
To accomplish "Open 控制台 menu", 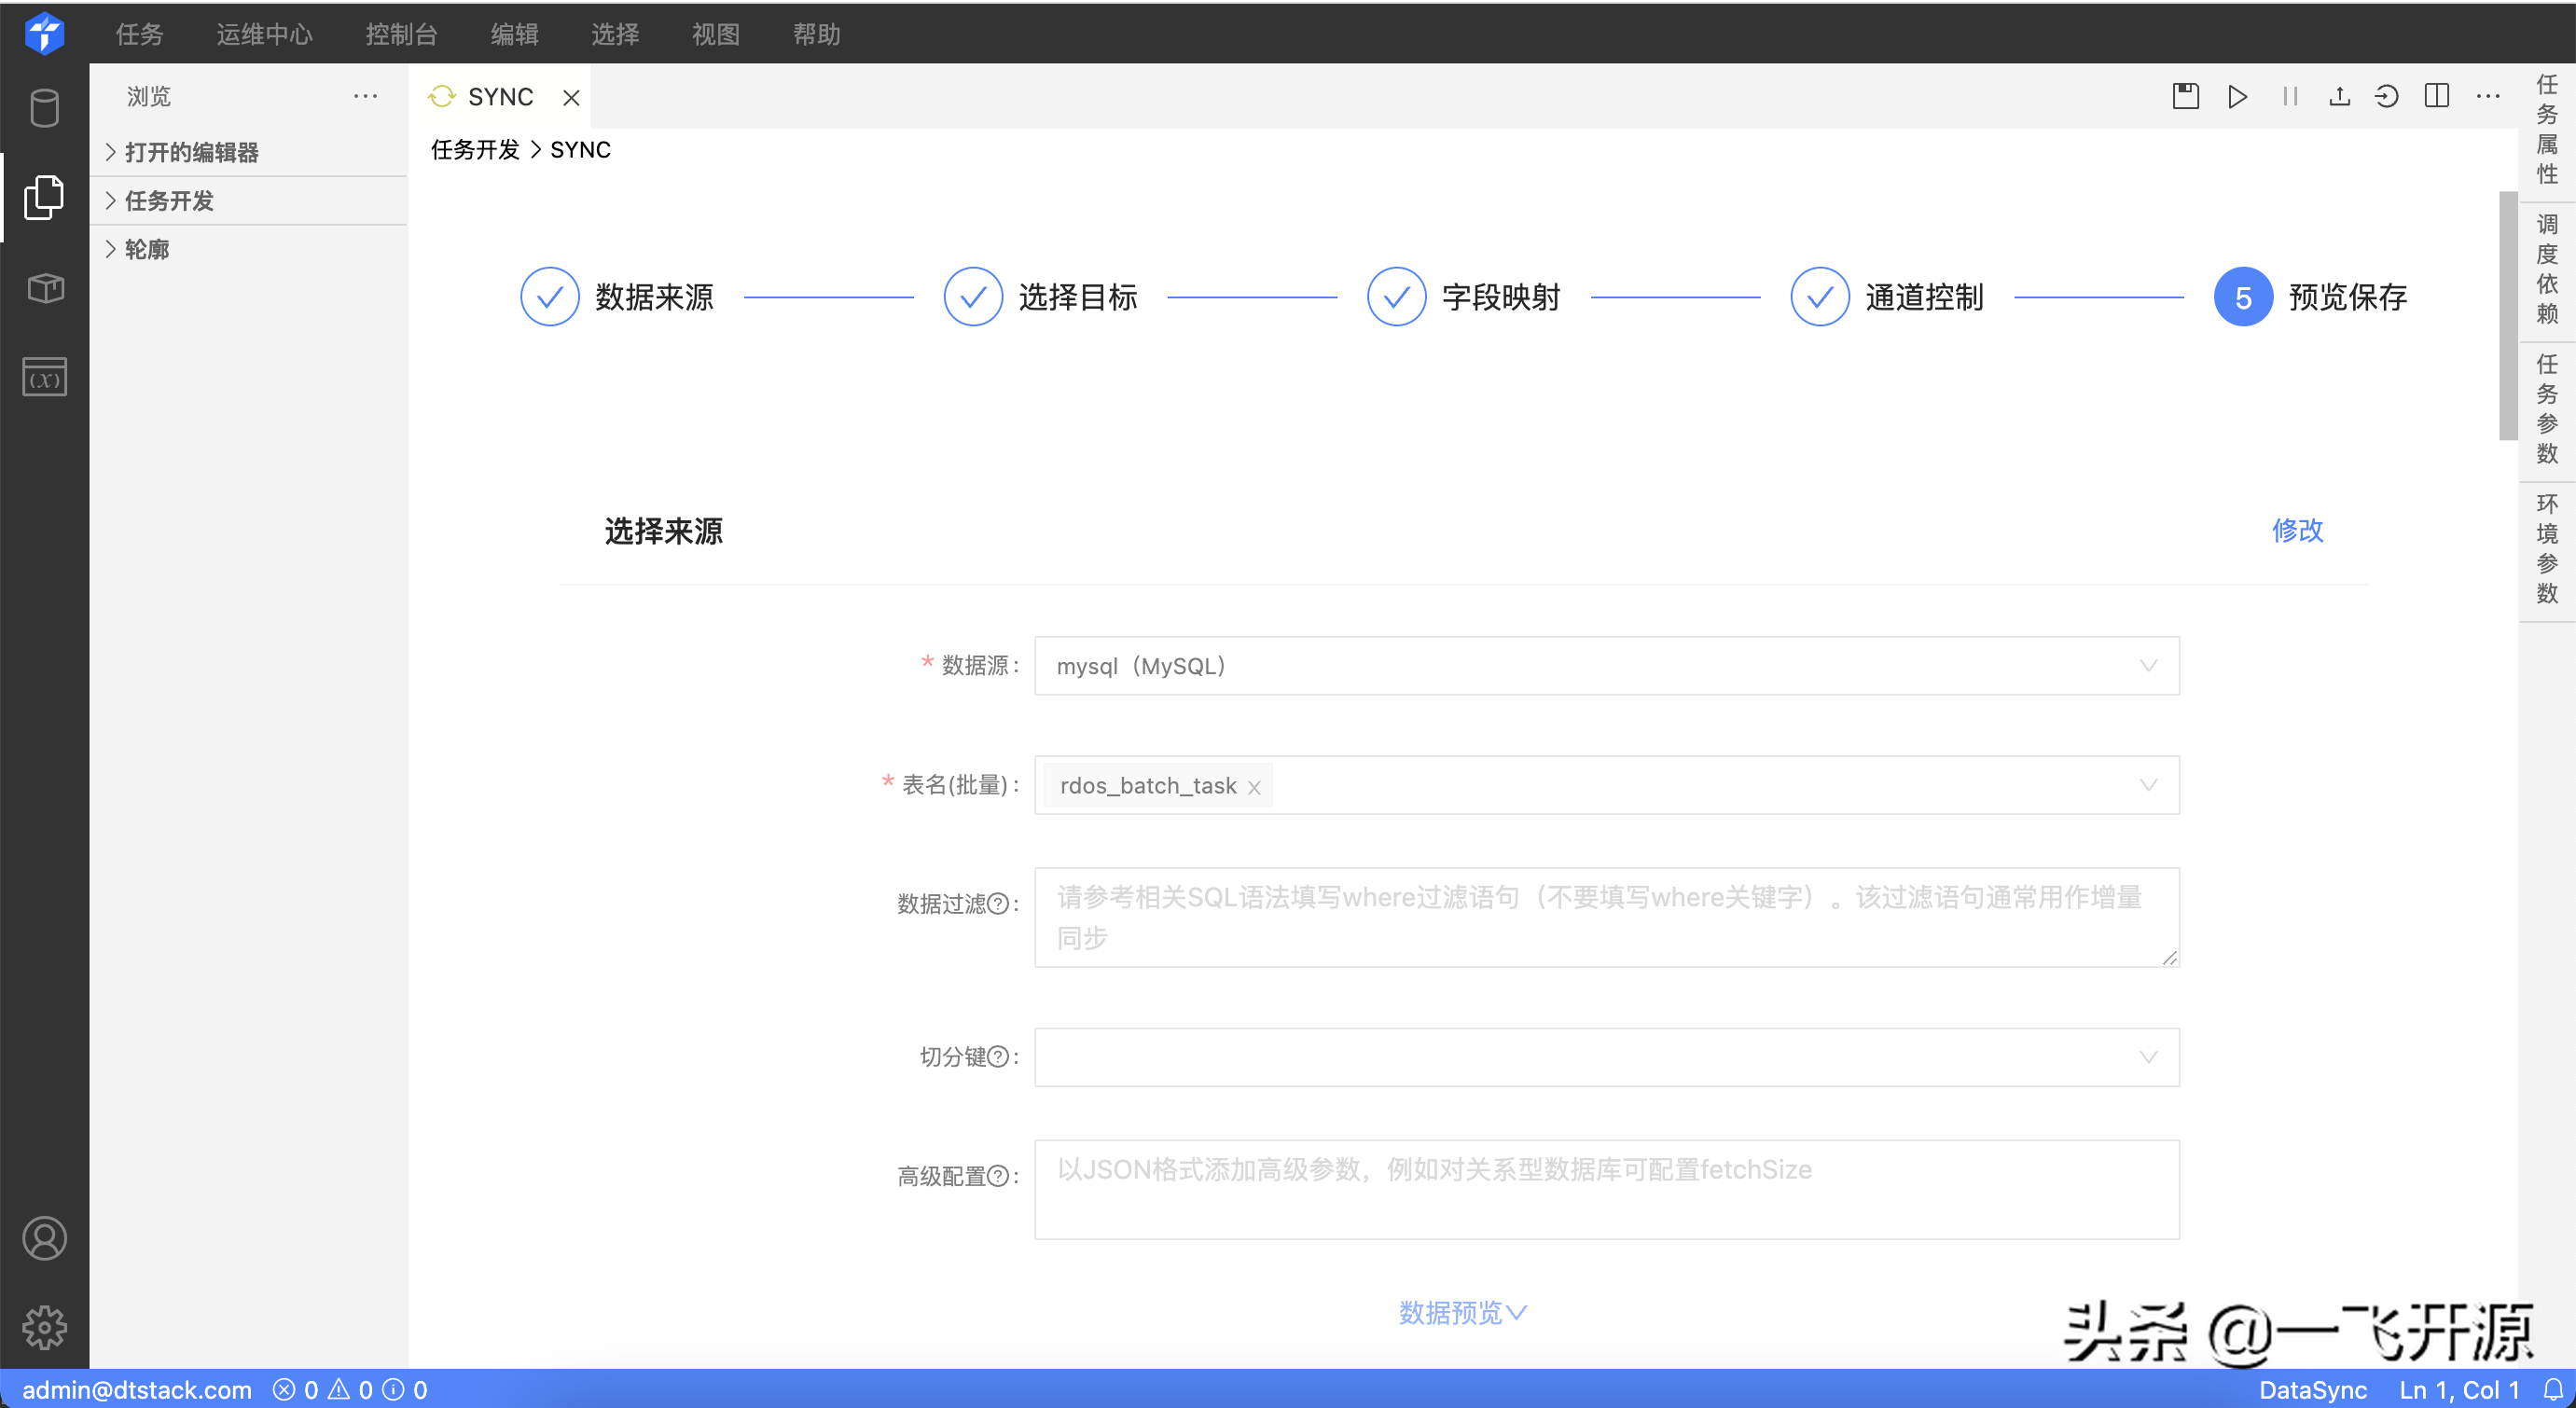I will tap(401, 34).
